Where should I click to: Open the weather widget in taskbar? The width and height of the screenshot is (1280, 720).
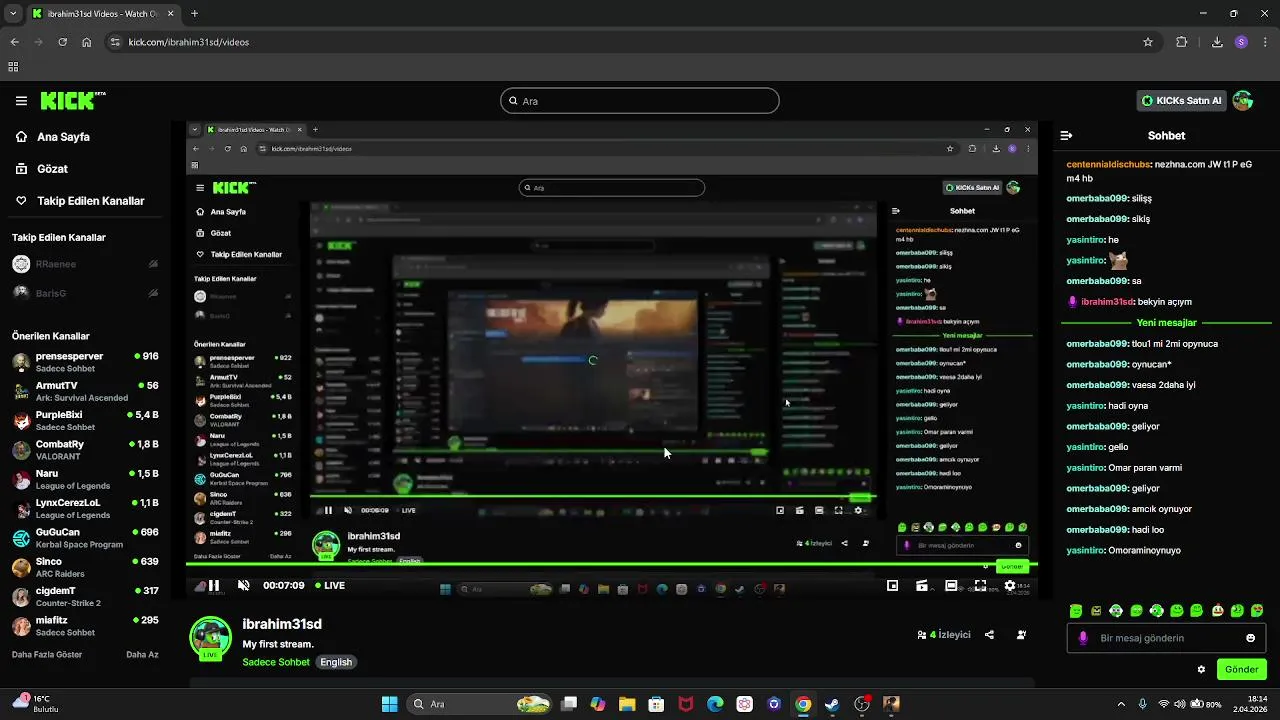(x=35, y=704)
